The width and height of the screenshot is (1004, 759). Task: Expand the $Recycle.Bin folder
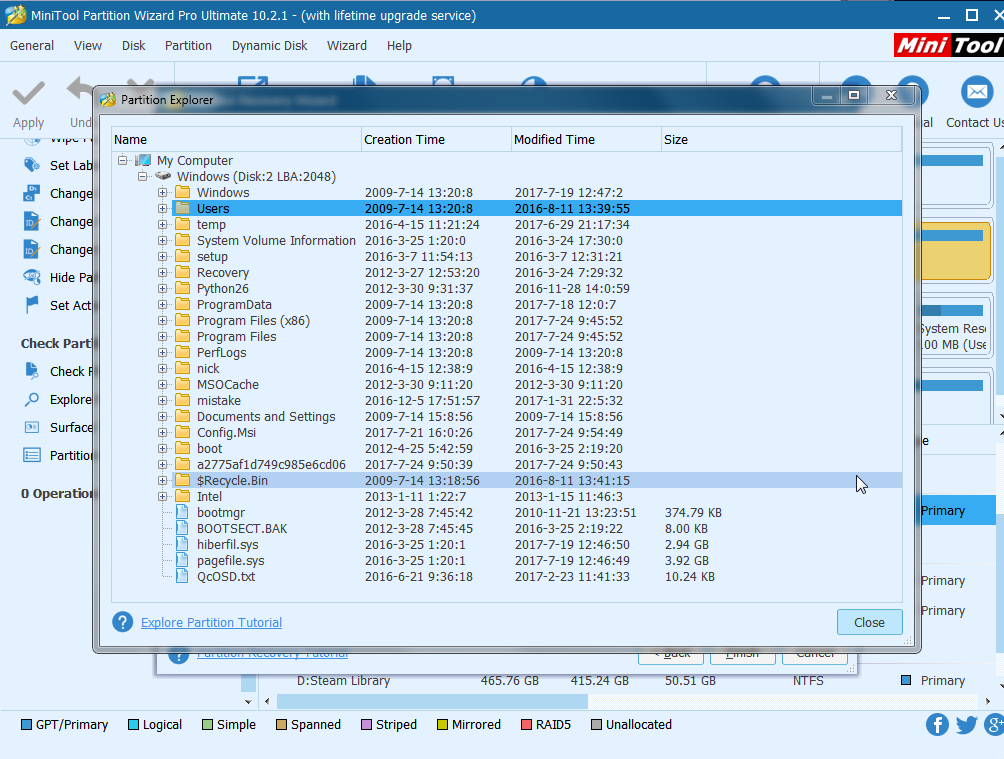click(x=163, y=480)
